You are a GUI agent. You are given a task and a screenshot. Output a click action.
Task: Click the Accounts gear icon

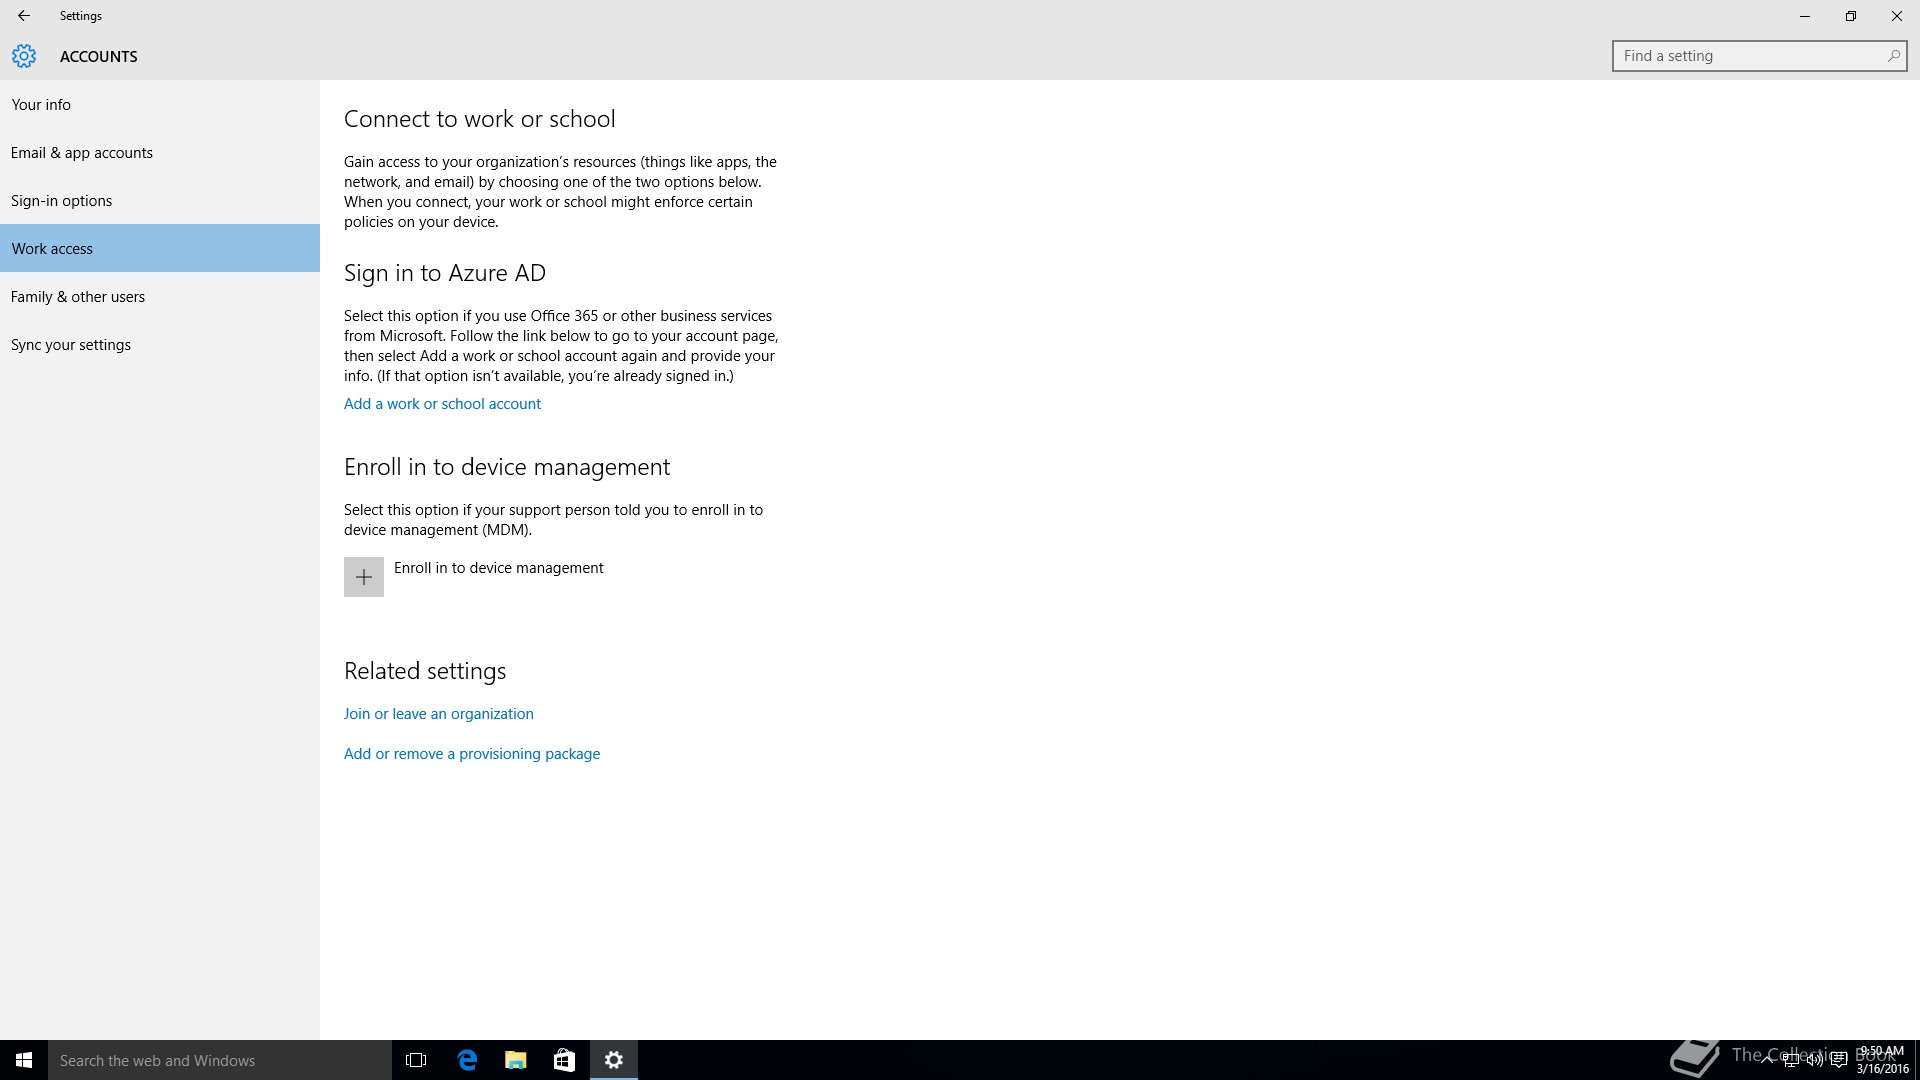(x=24, y=56)
